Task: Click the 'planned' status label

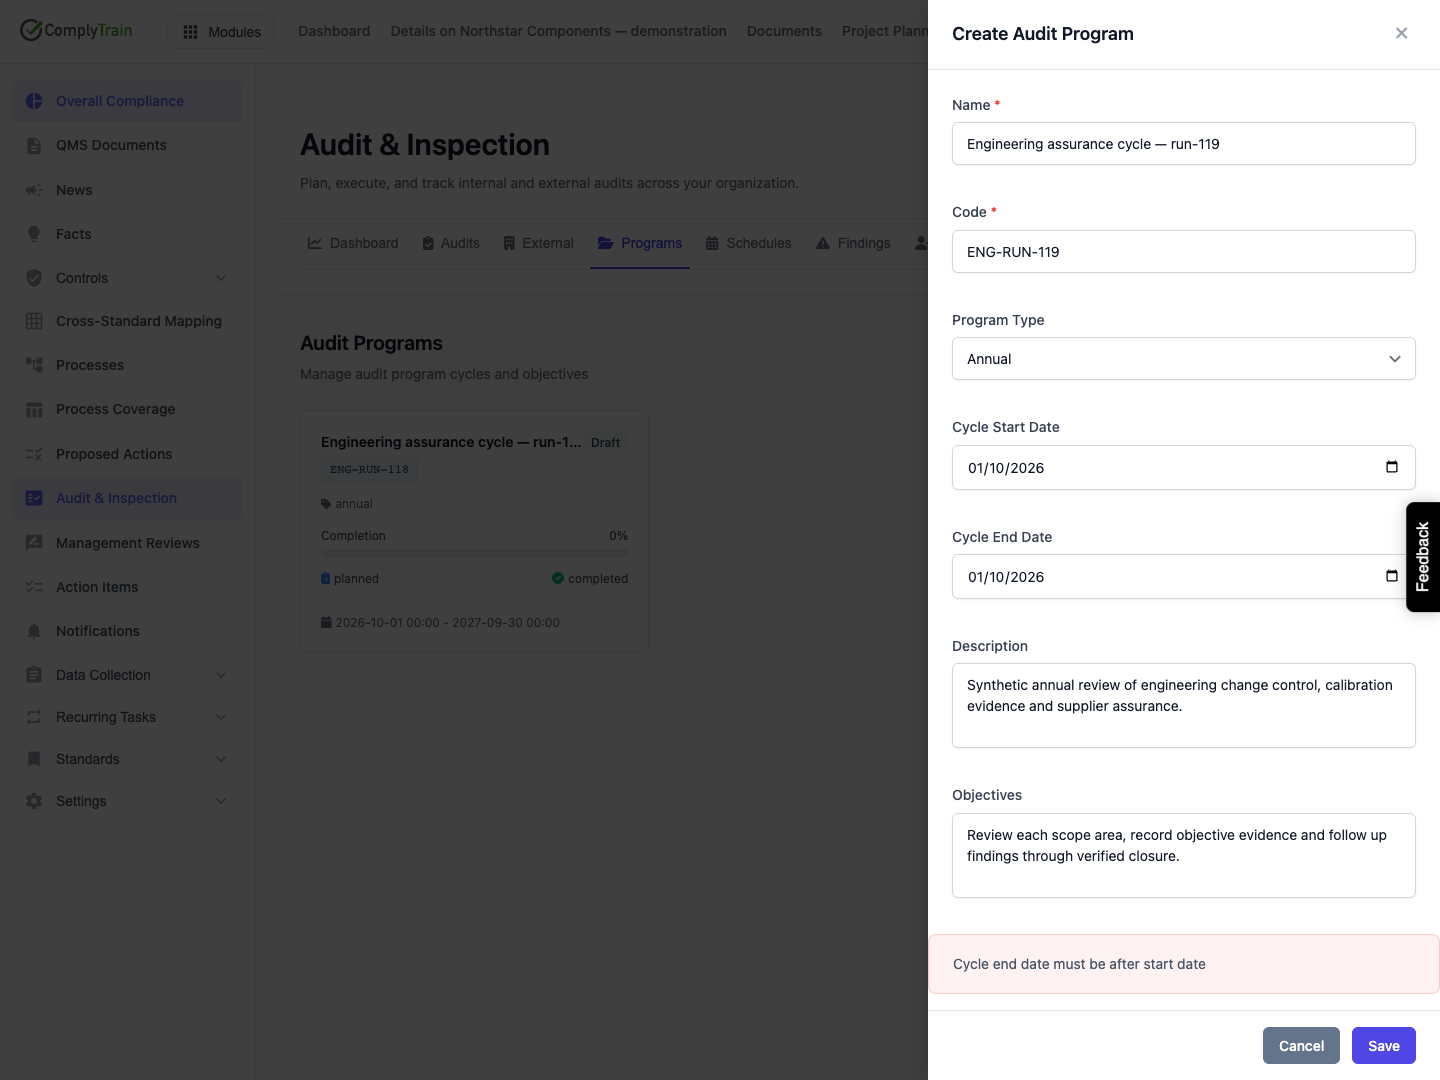Action: click(x=350, y=579)
